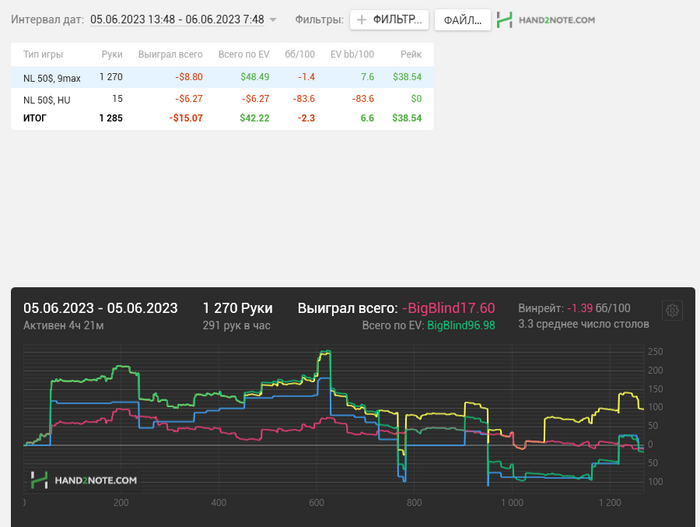700x527 pixels.
Task: Sort by the Тип игры column header
Action: [43, 54]
